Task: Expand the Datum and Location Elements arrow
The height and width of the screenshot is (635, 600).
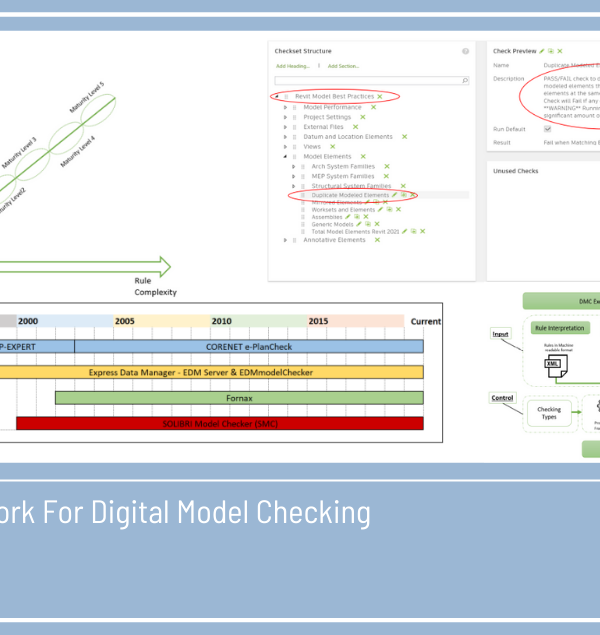Action: [285, 137]
